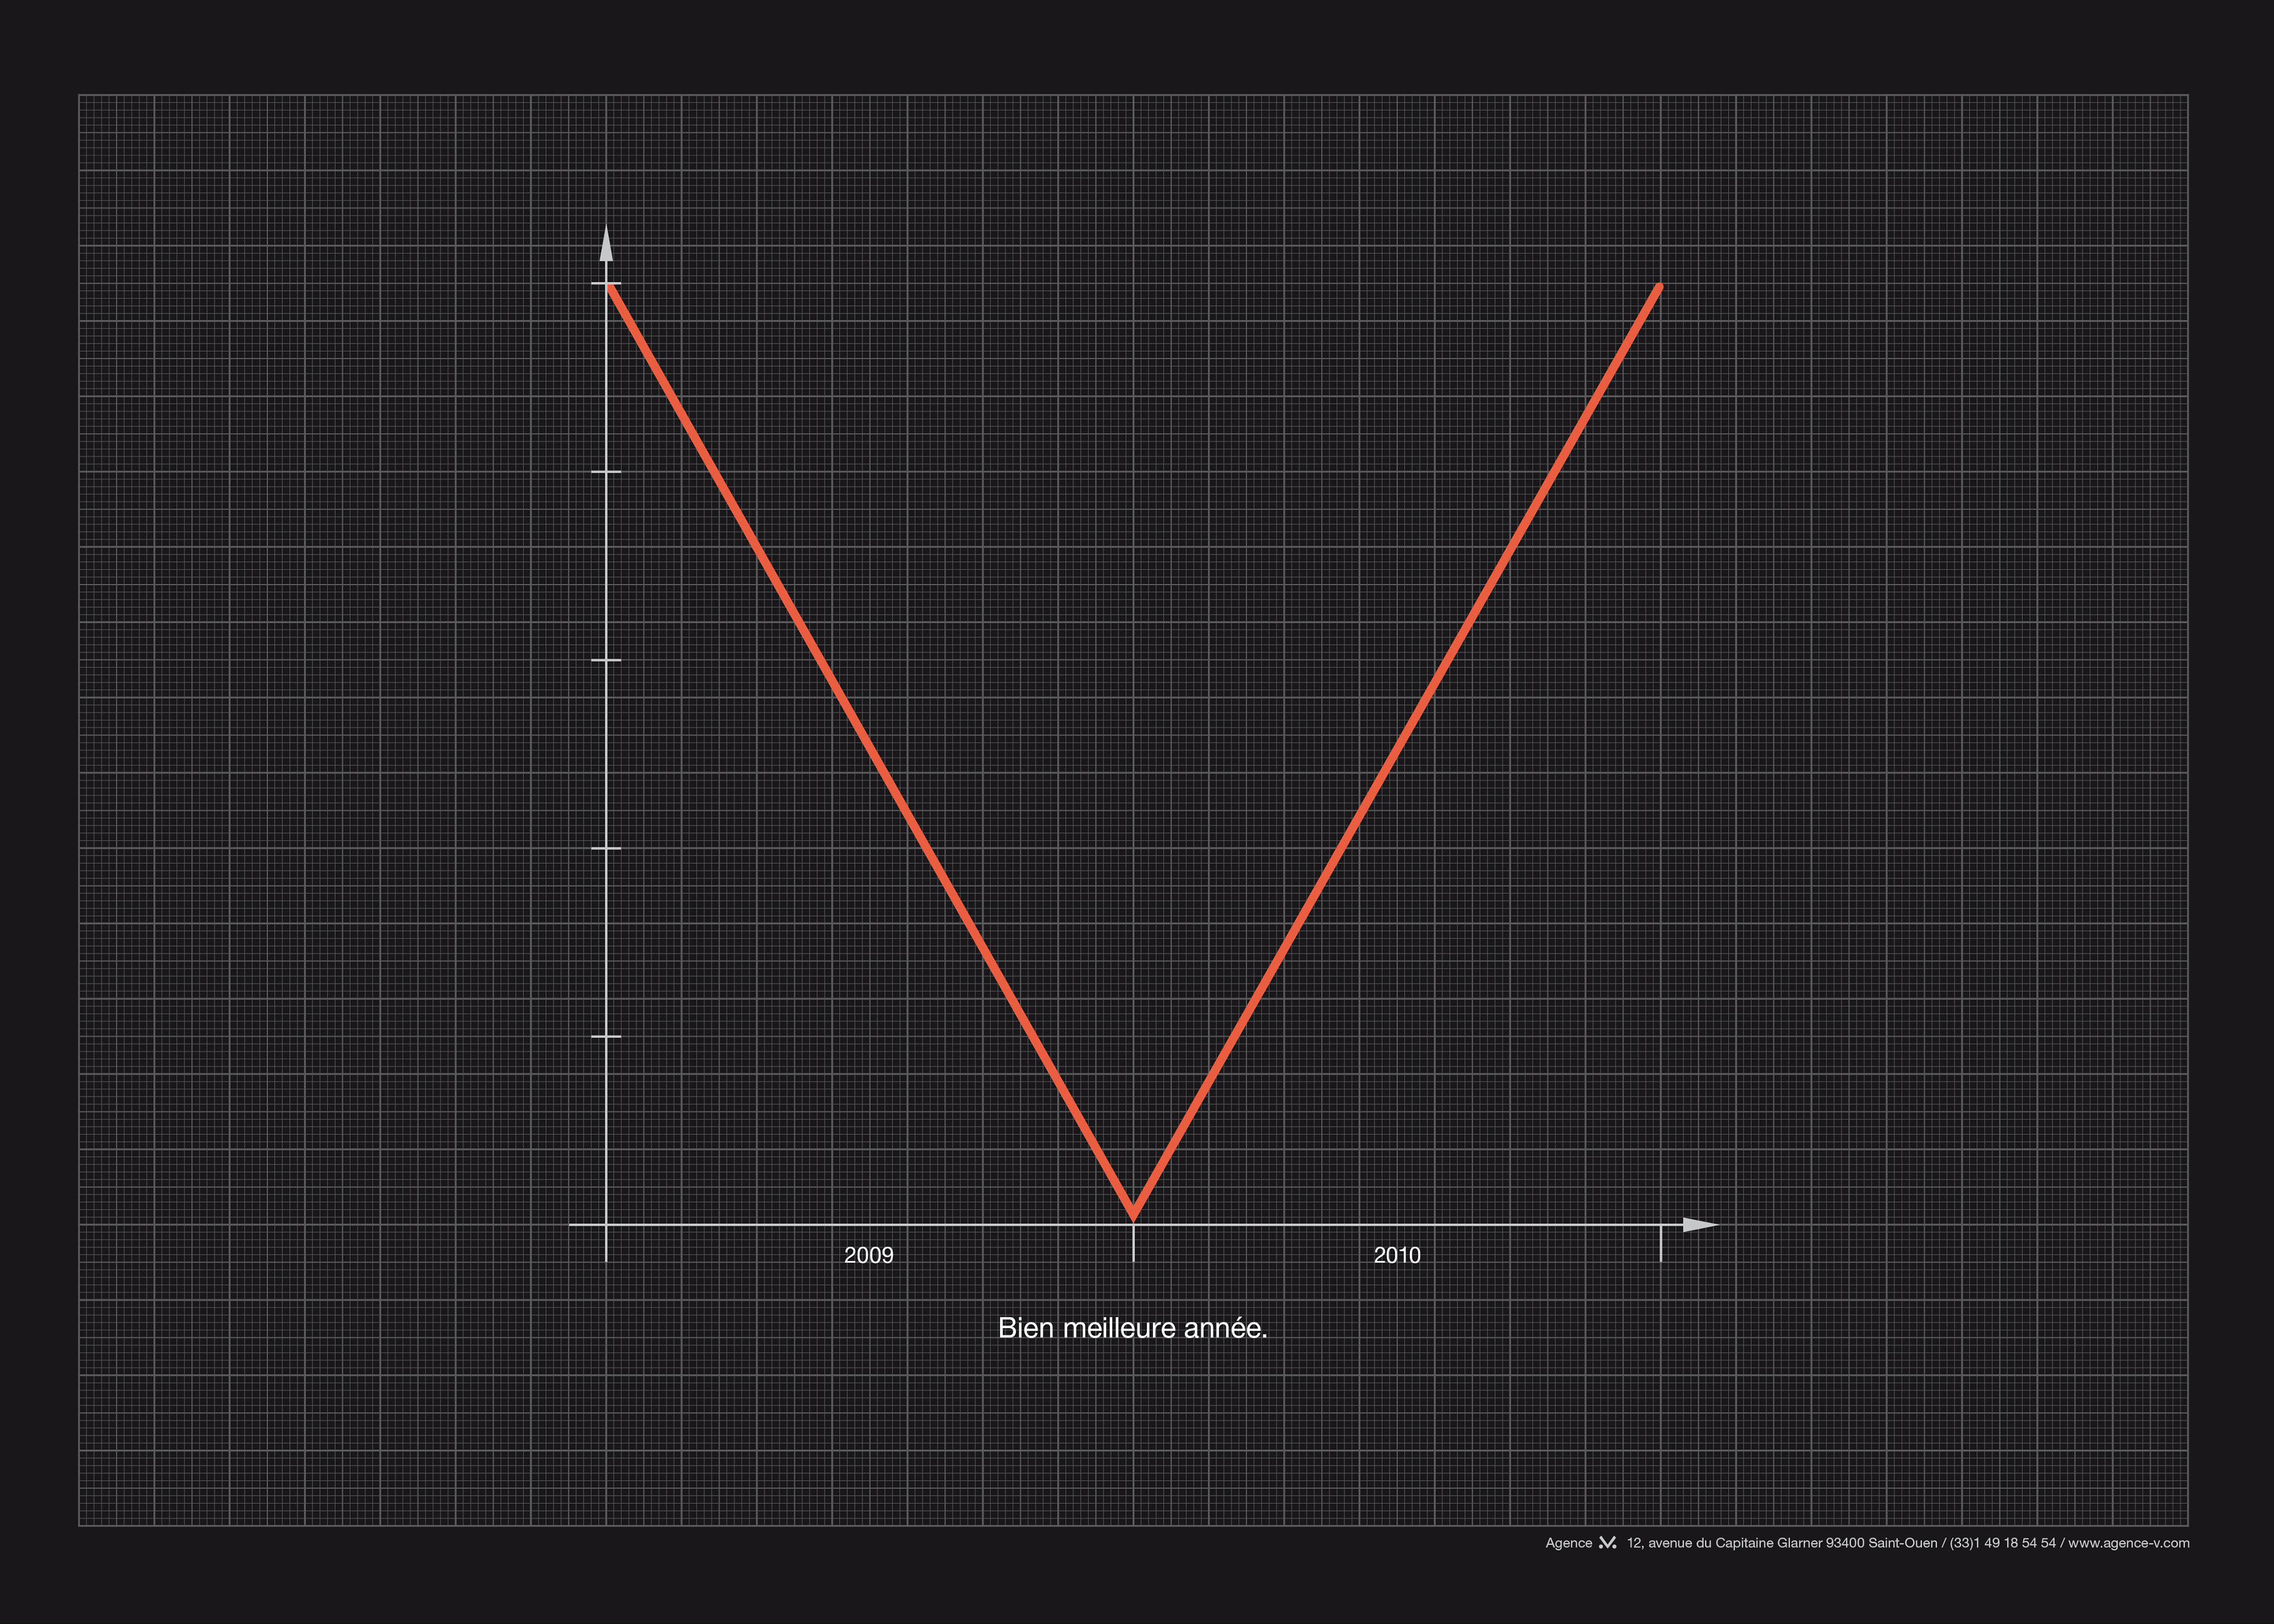Click the phone number (33)1 49 18 54 54
2274x1624 pixels.
point(2003,1543)
